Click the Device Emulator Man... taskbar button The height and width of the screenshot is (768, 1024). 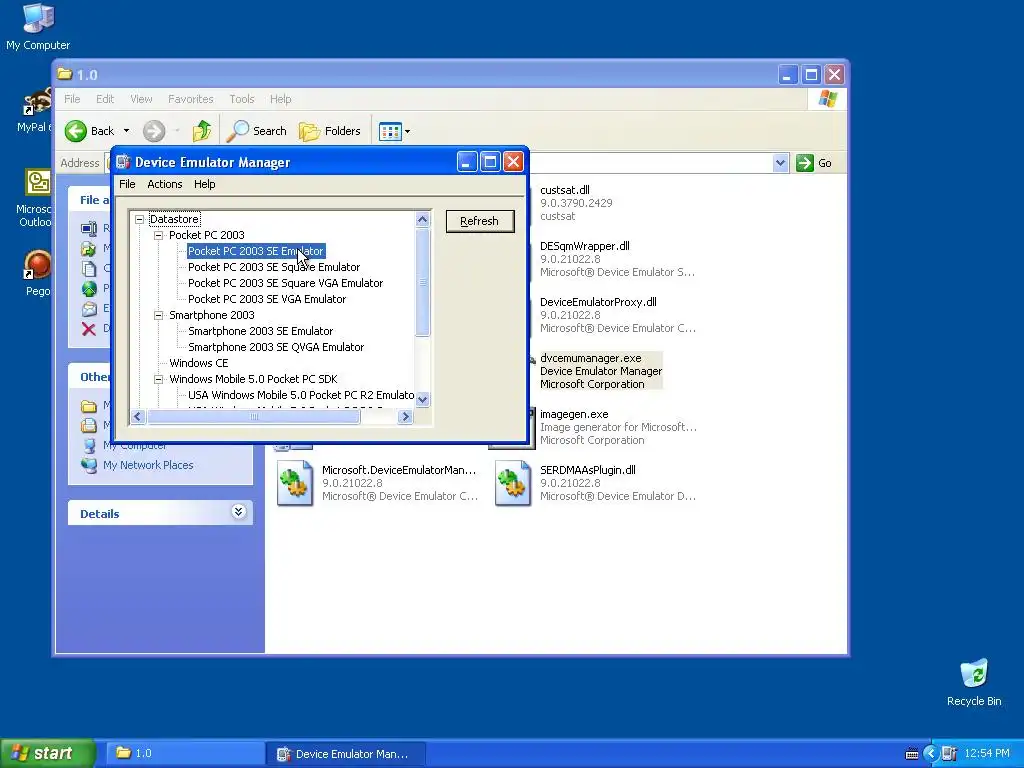pos(346,754)
